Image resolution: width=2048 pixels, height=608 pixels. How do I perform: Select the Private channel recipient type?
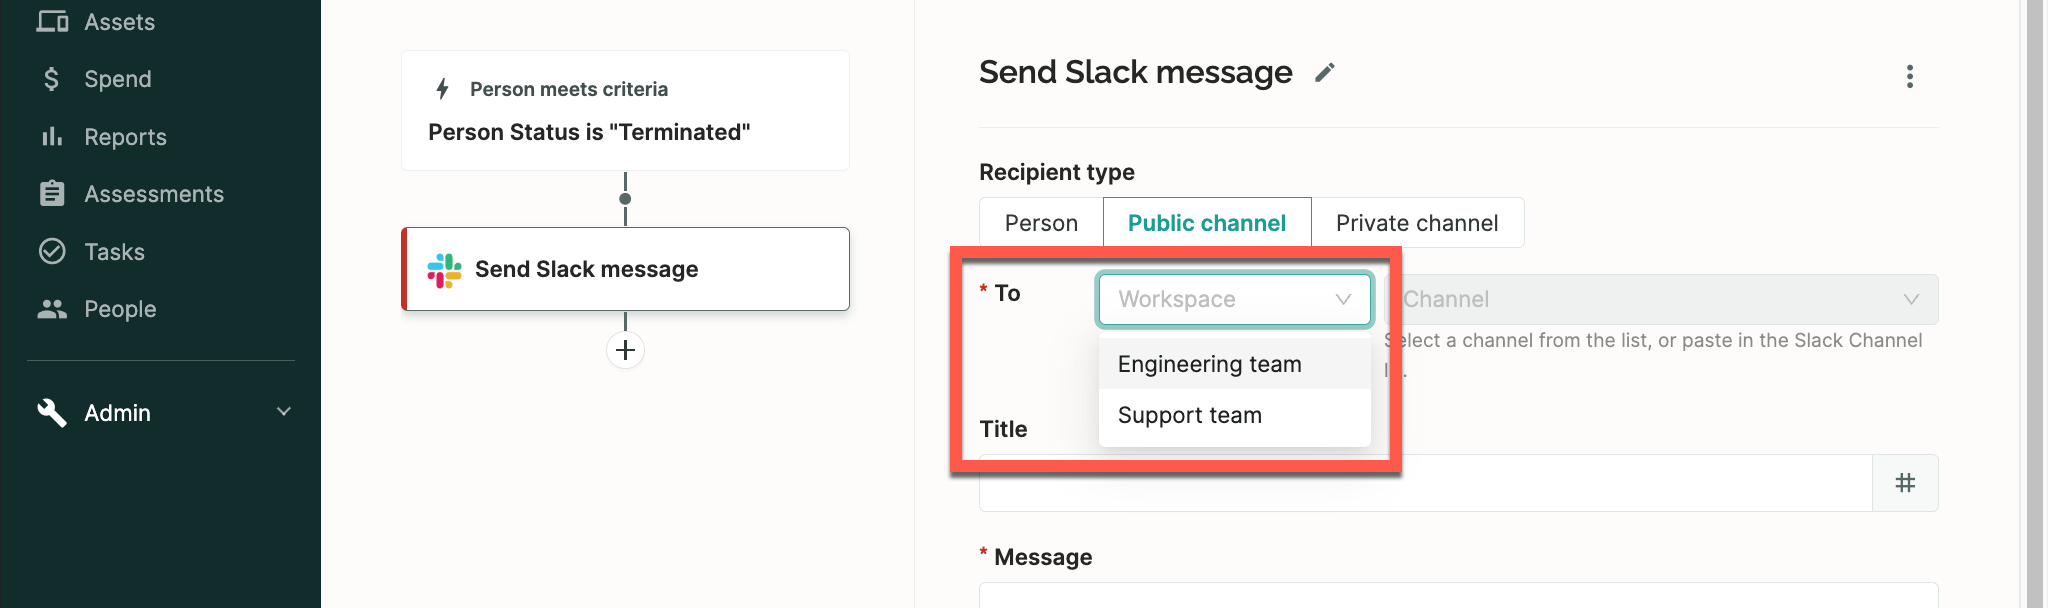pyautogui.click(x=1417, y=222)
